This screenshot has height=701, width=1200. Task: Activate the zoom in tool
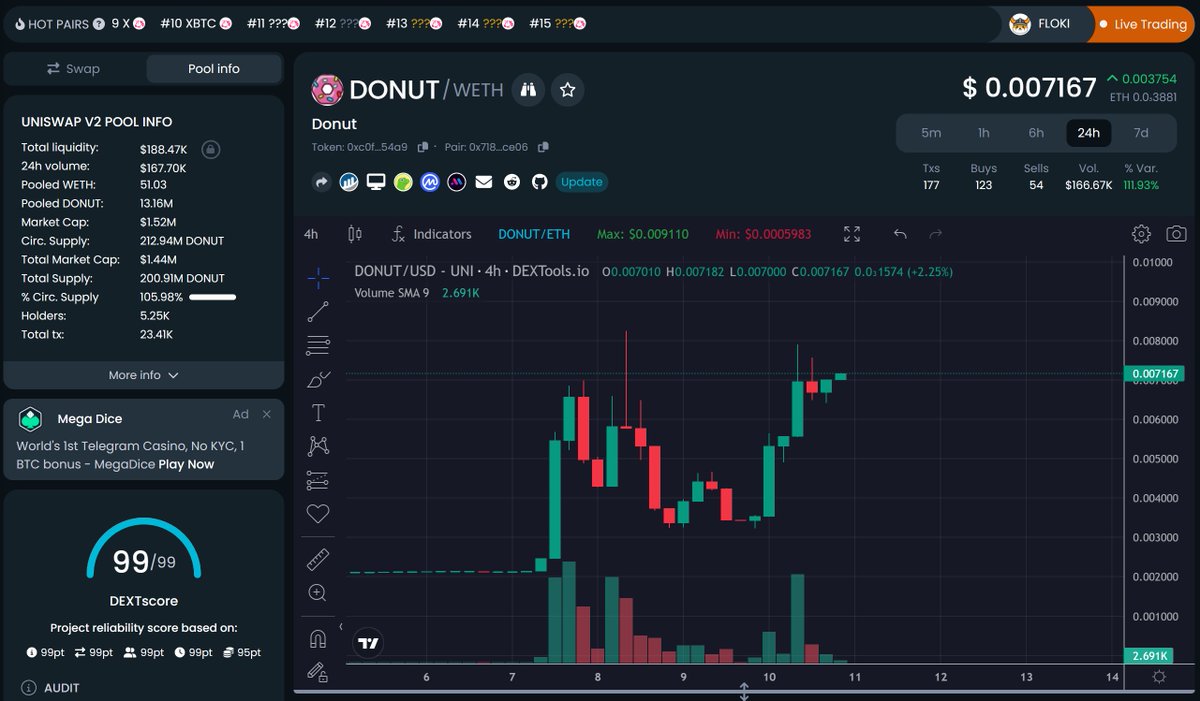[x=318, y=593]
